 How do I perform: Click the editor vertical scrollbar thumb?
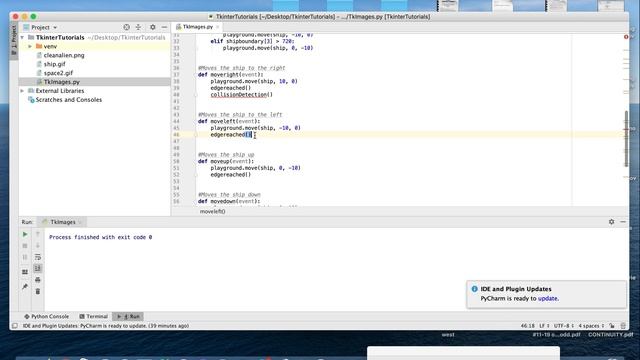626,139
